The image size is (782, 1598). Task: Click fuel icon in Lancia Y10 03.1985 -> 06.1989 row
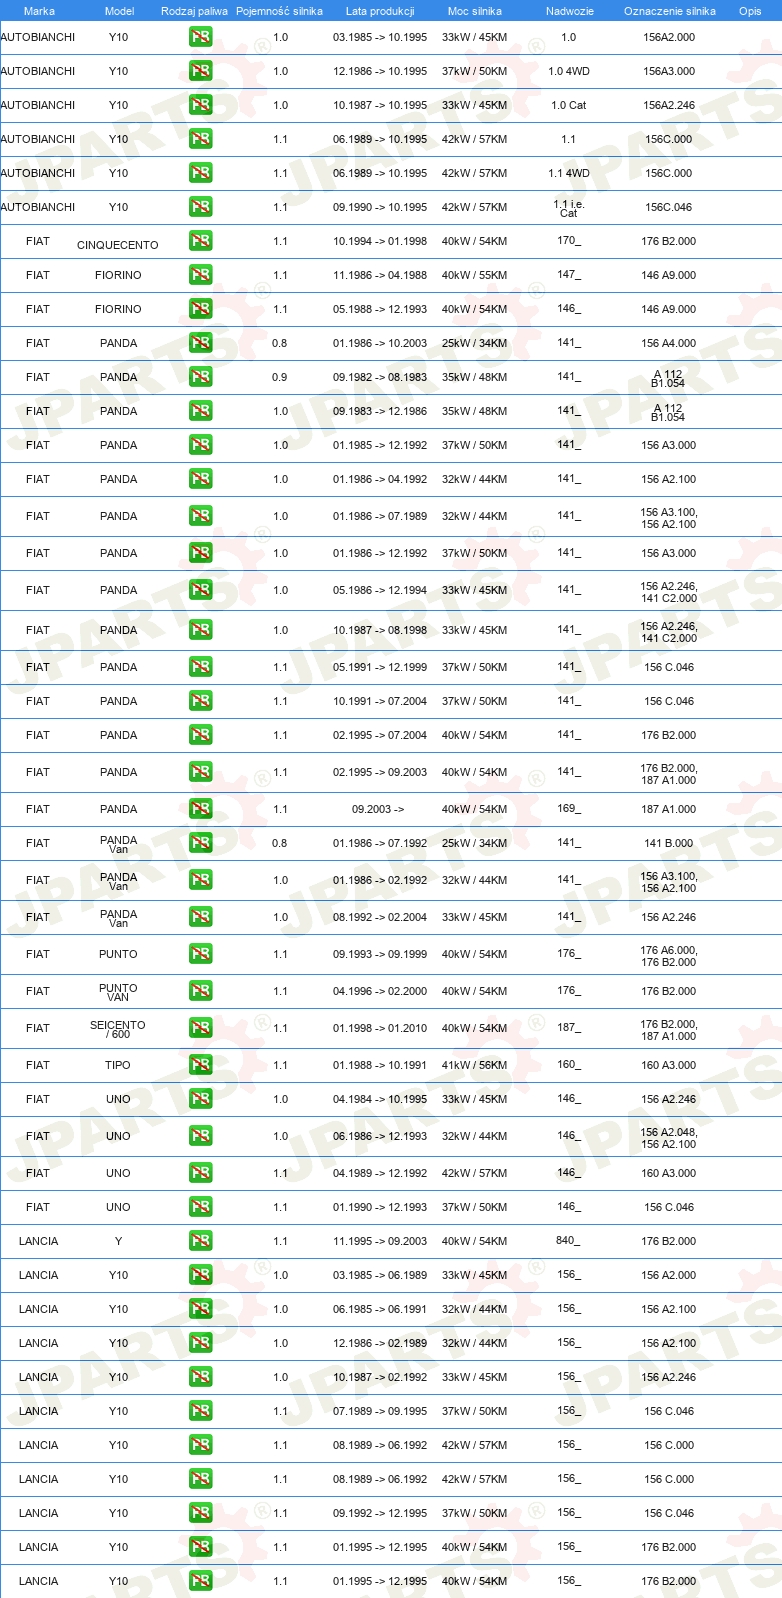point(201,1275)
